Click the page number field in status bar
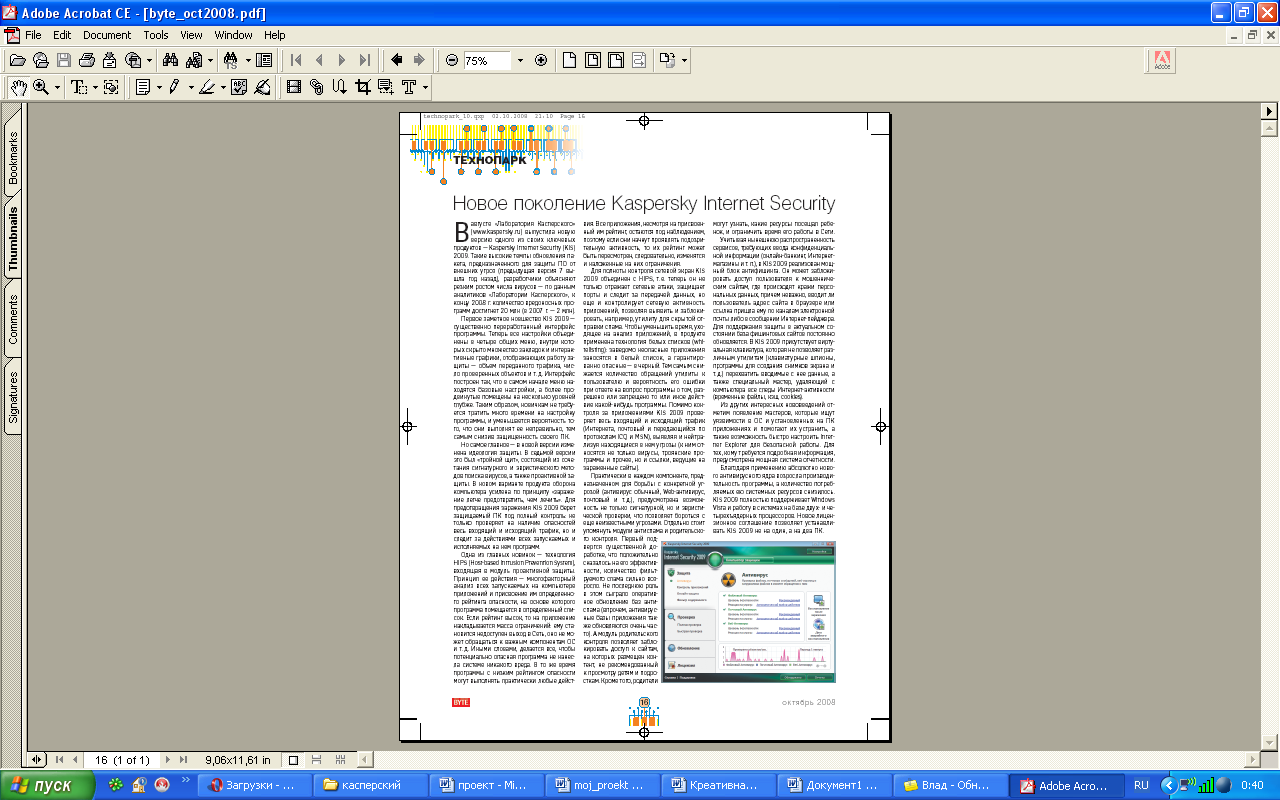The image size is (1280, 800). coord(120,760)
